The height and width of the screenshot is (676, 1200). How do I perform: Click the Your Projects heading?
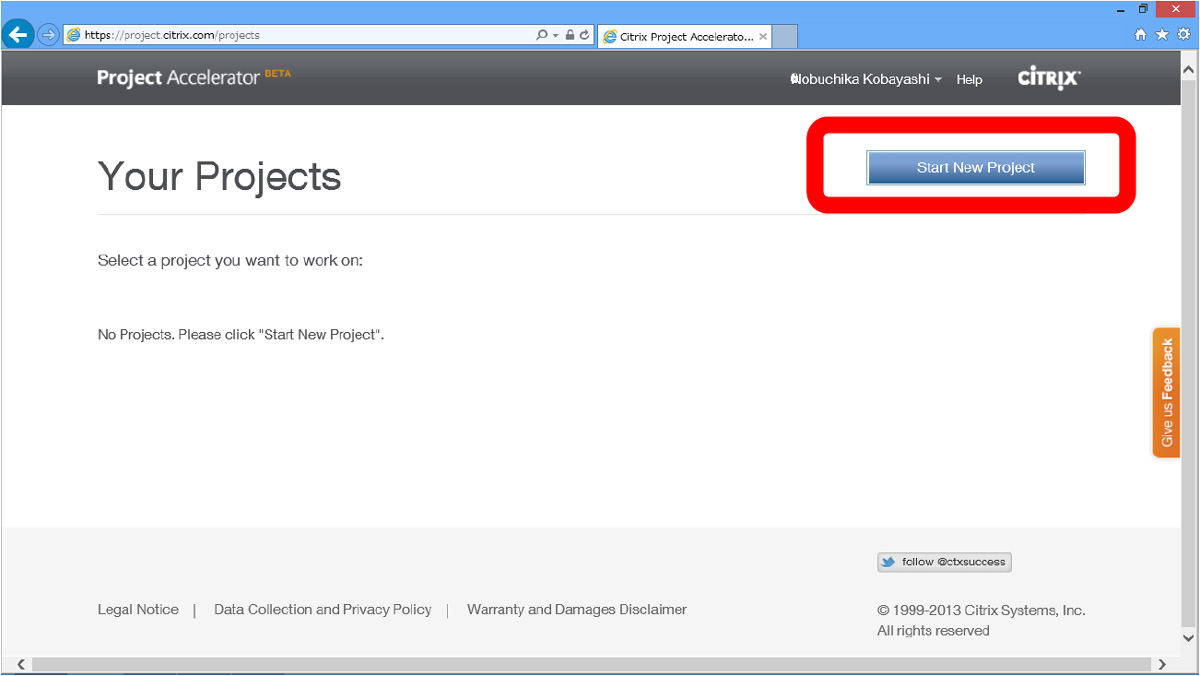tap(219, 176)
